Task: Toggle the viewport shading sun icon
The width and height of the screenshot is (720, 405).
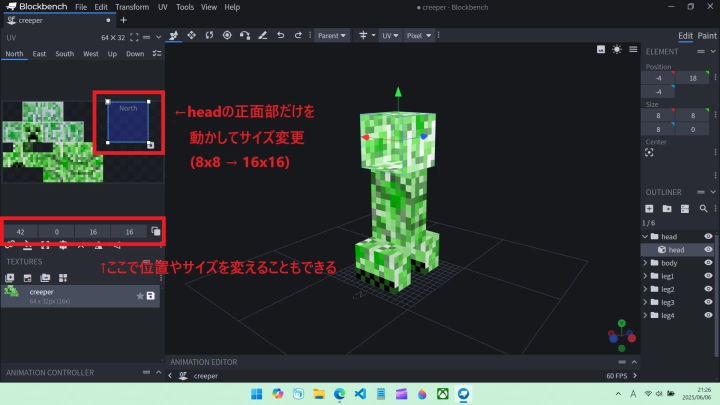Action: (x=617, y=49)
